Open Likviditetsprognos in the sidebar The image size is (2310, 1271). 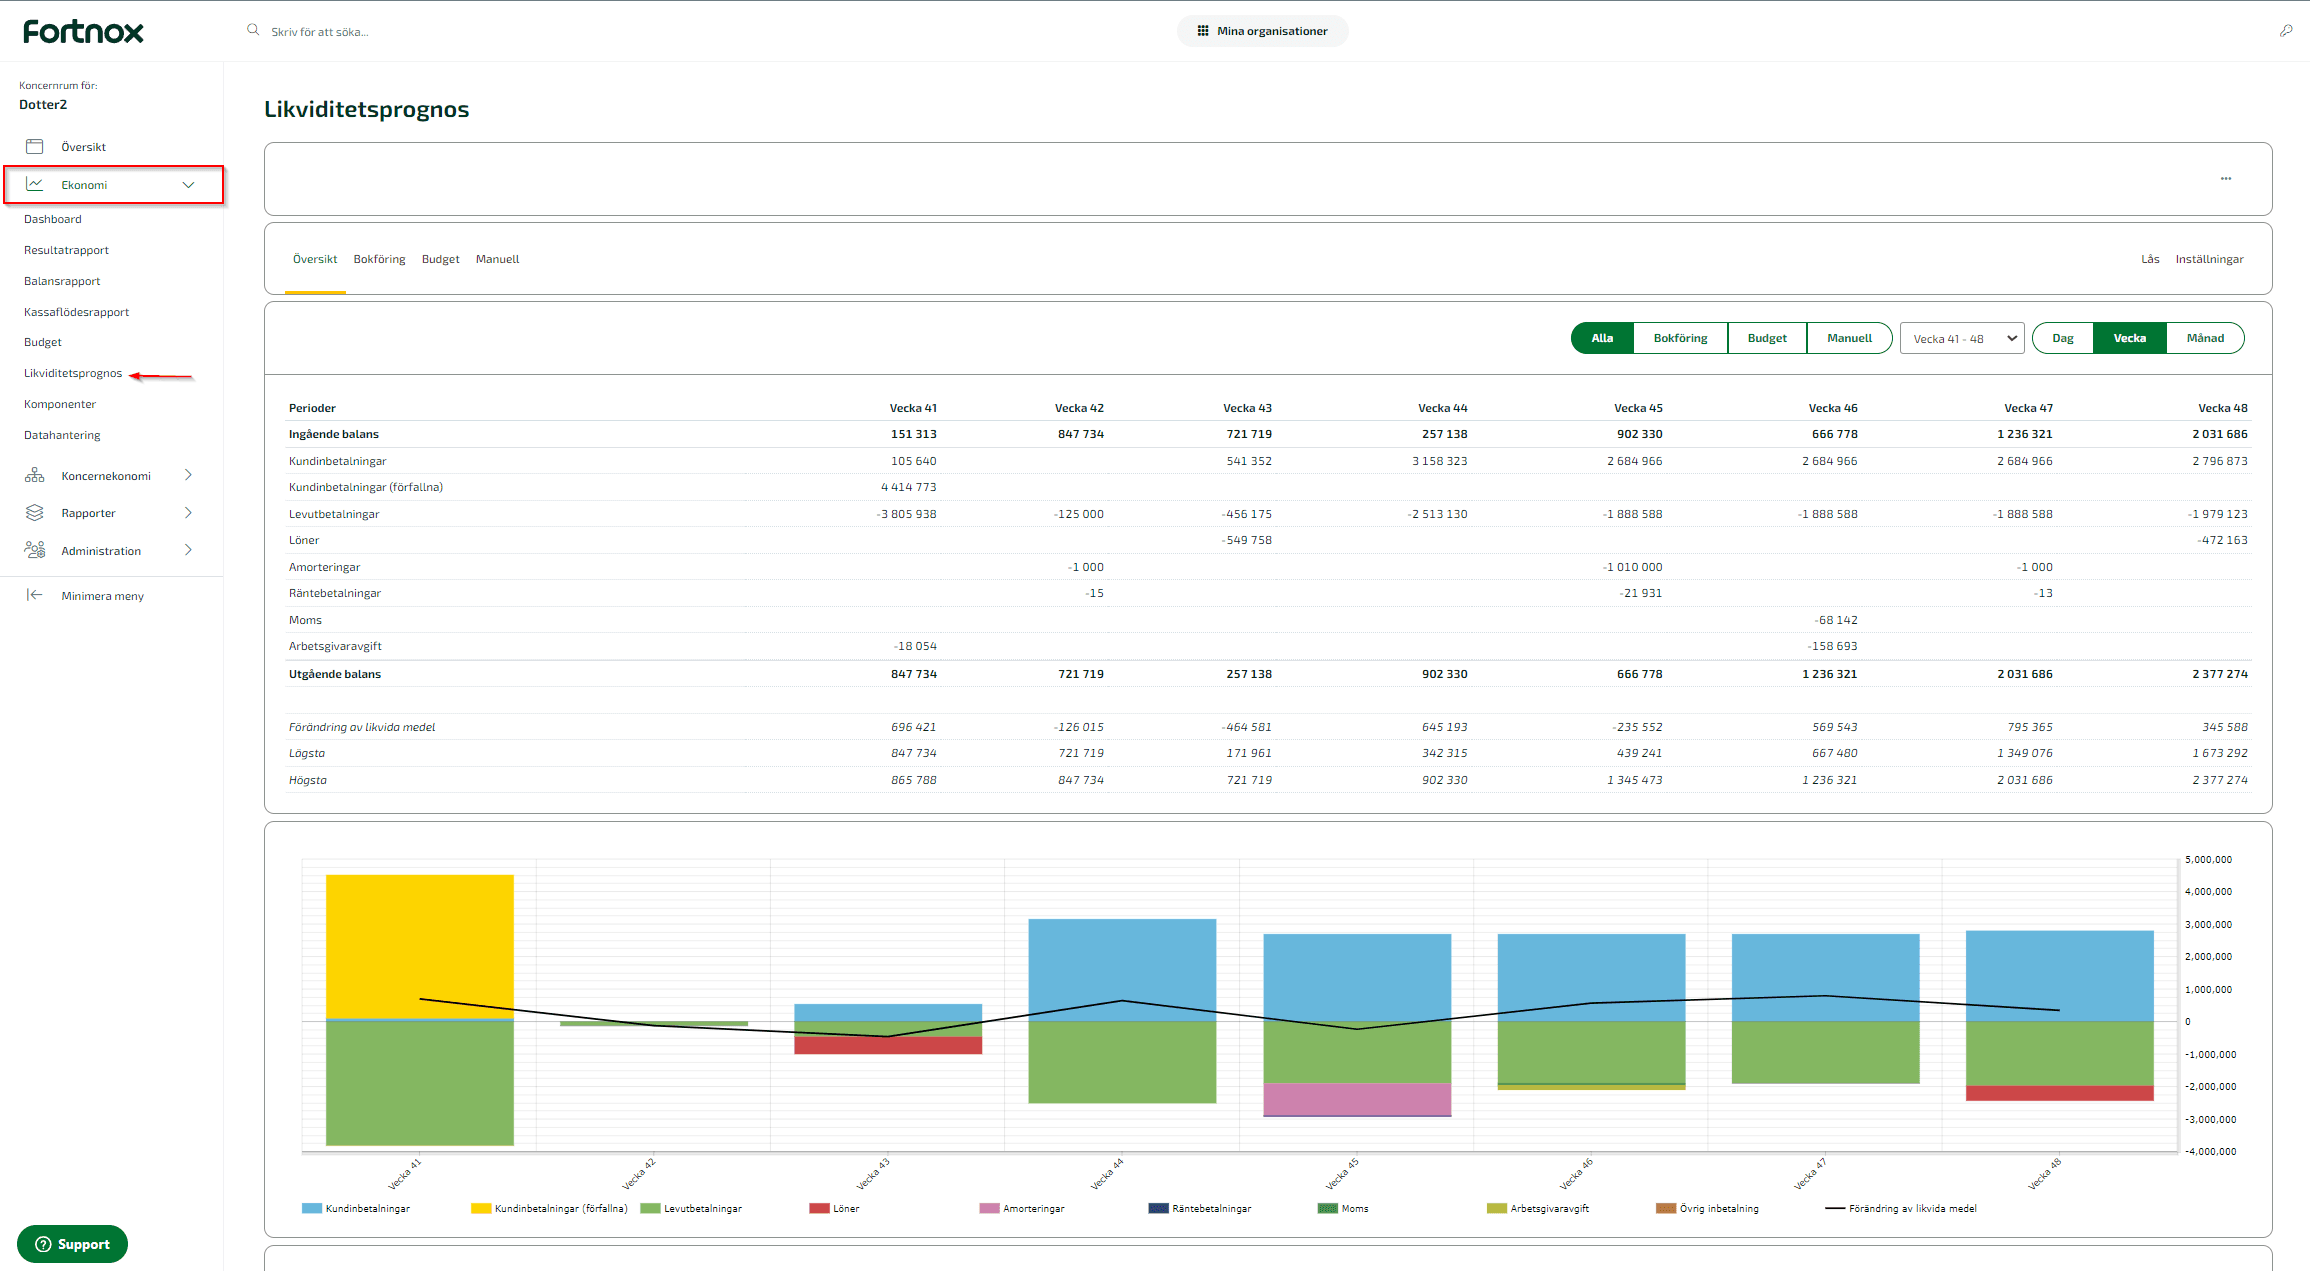(x=73, y=373)
